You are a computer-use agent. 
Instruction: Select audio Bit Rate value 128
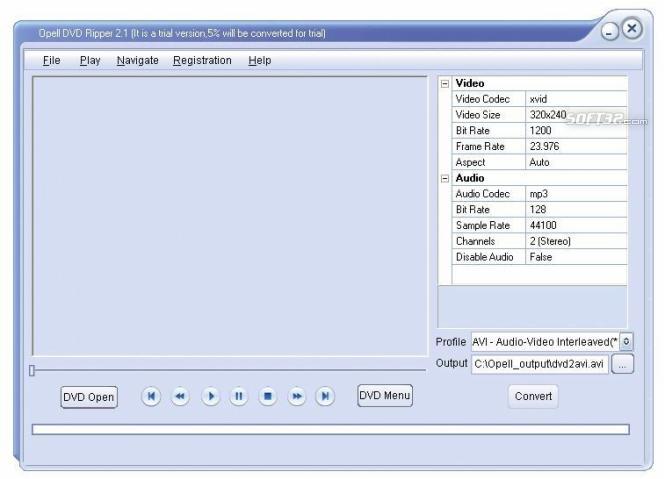coord(576,210)
